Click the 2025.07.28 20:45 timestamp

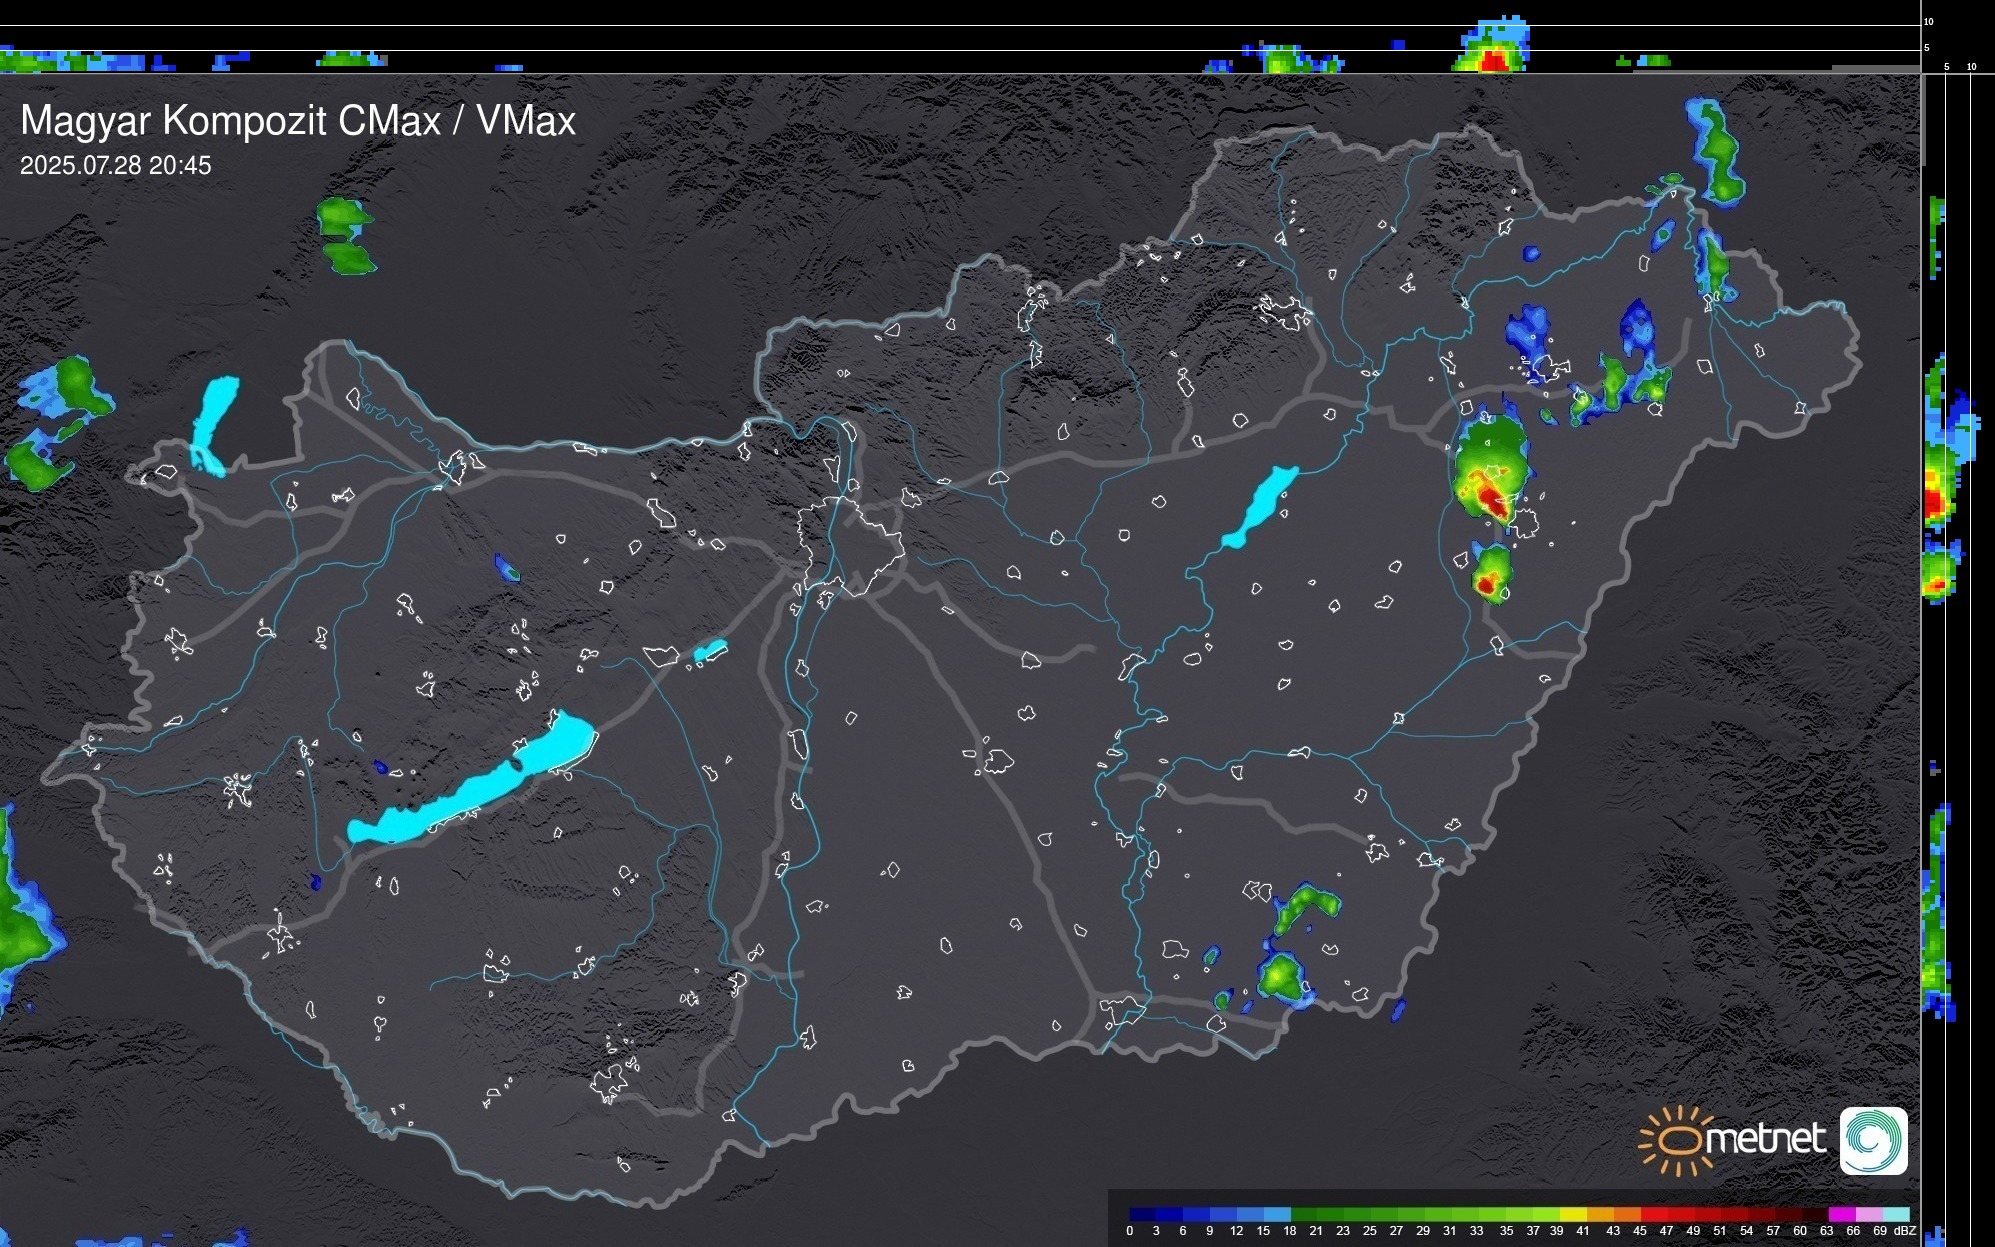116,166
